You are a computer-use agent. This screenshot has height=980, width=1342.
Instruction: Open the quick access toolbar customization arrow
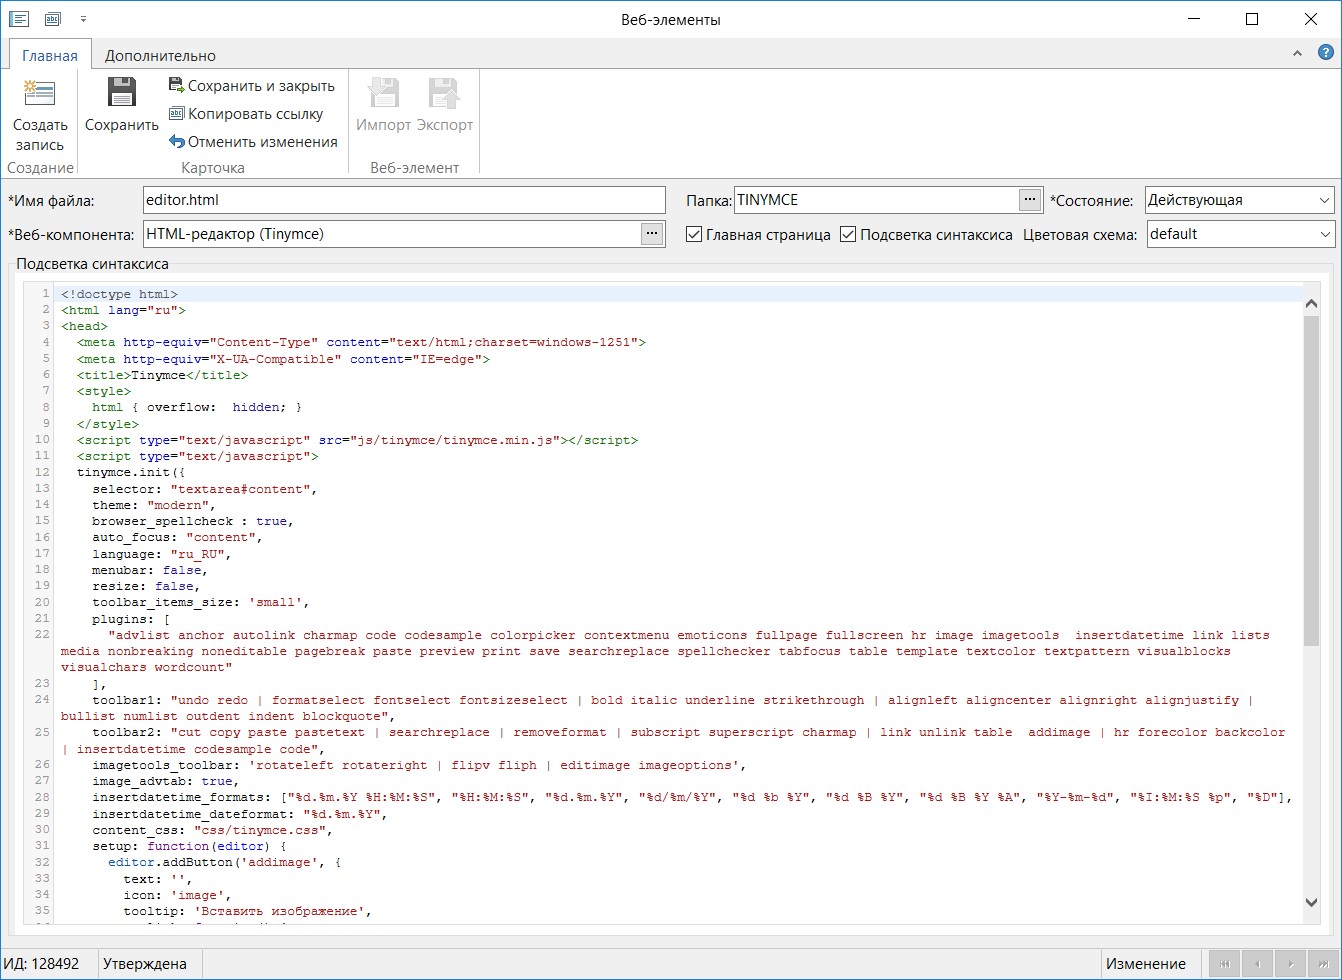[x=83, y=19]
